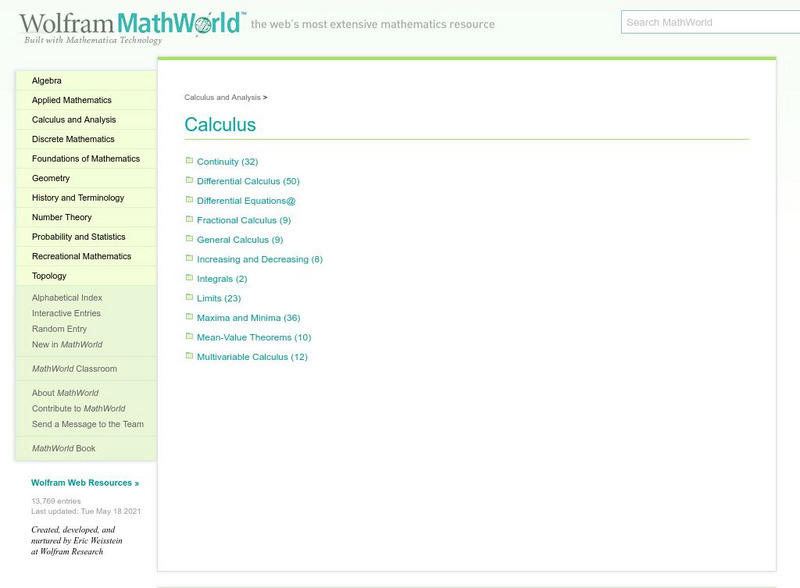Open Wolfram Web Resources

(x=85, y=483)
